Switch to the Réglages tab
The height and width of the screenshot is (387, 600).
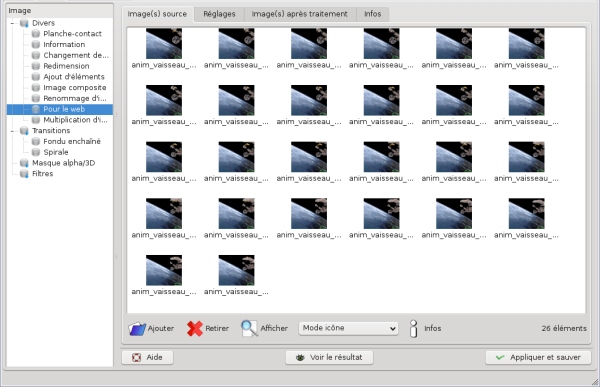point(219,14)
